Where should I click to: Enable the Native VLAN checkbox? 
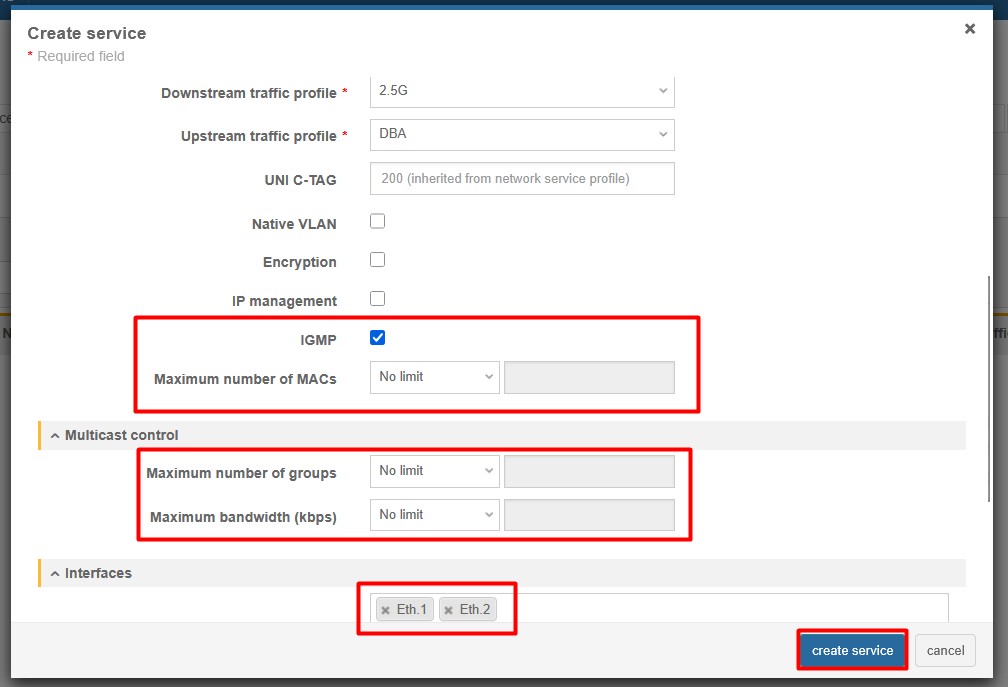377,222
